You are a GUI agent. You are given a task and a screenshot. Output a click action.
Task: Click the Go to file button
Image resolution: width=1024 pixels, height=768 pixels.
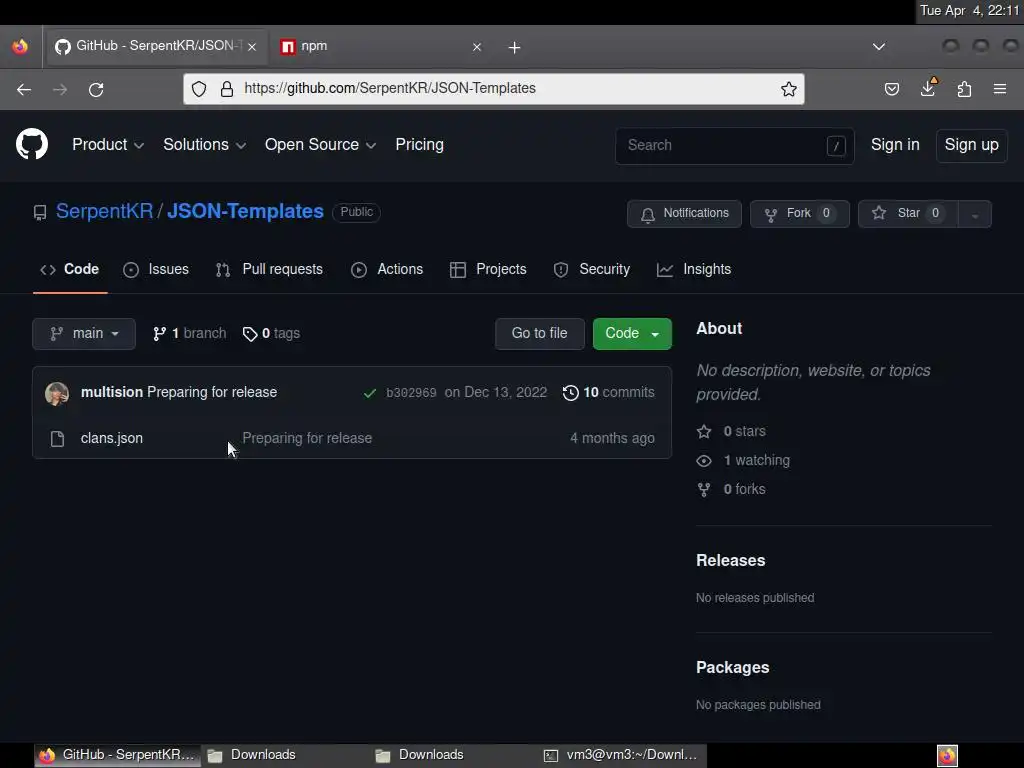pyautogui.click(x=539, y=334)
